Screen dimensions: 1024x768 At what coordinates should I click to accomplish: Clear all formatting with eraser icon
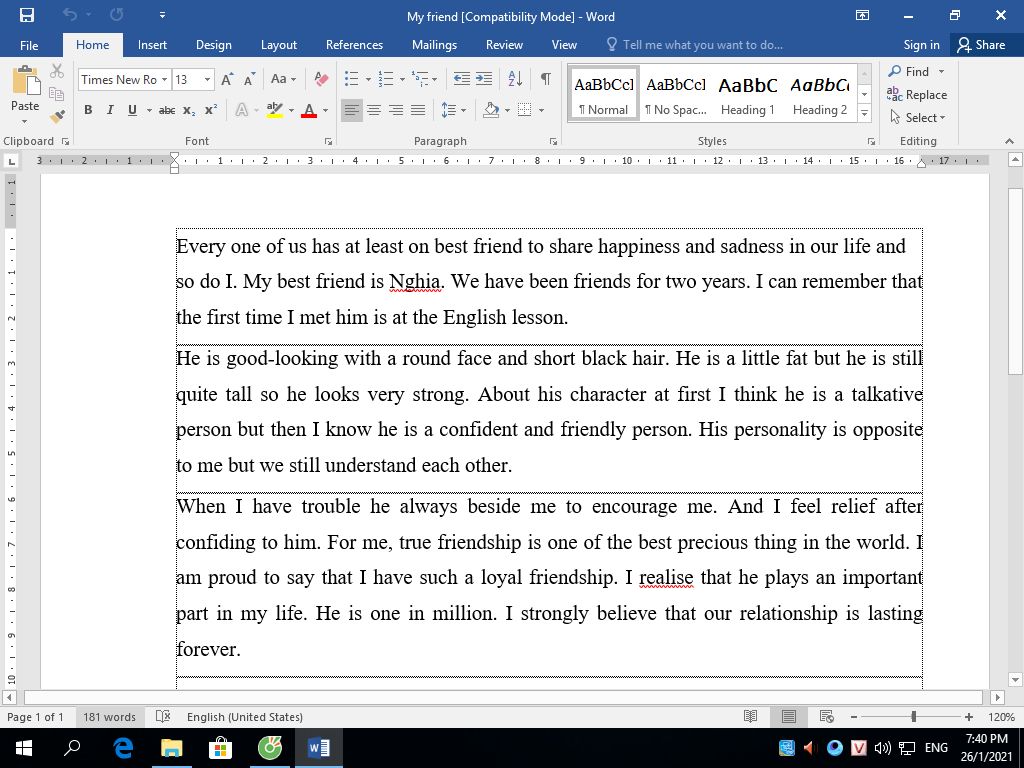(x=321, y=80)
